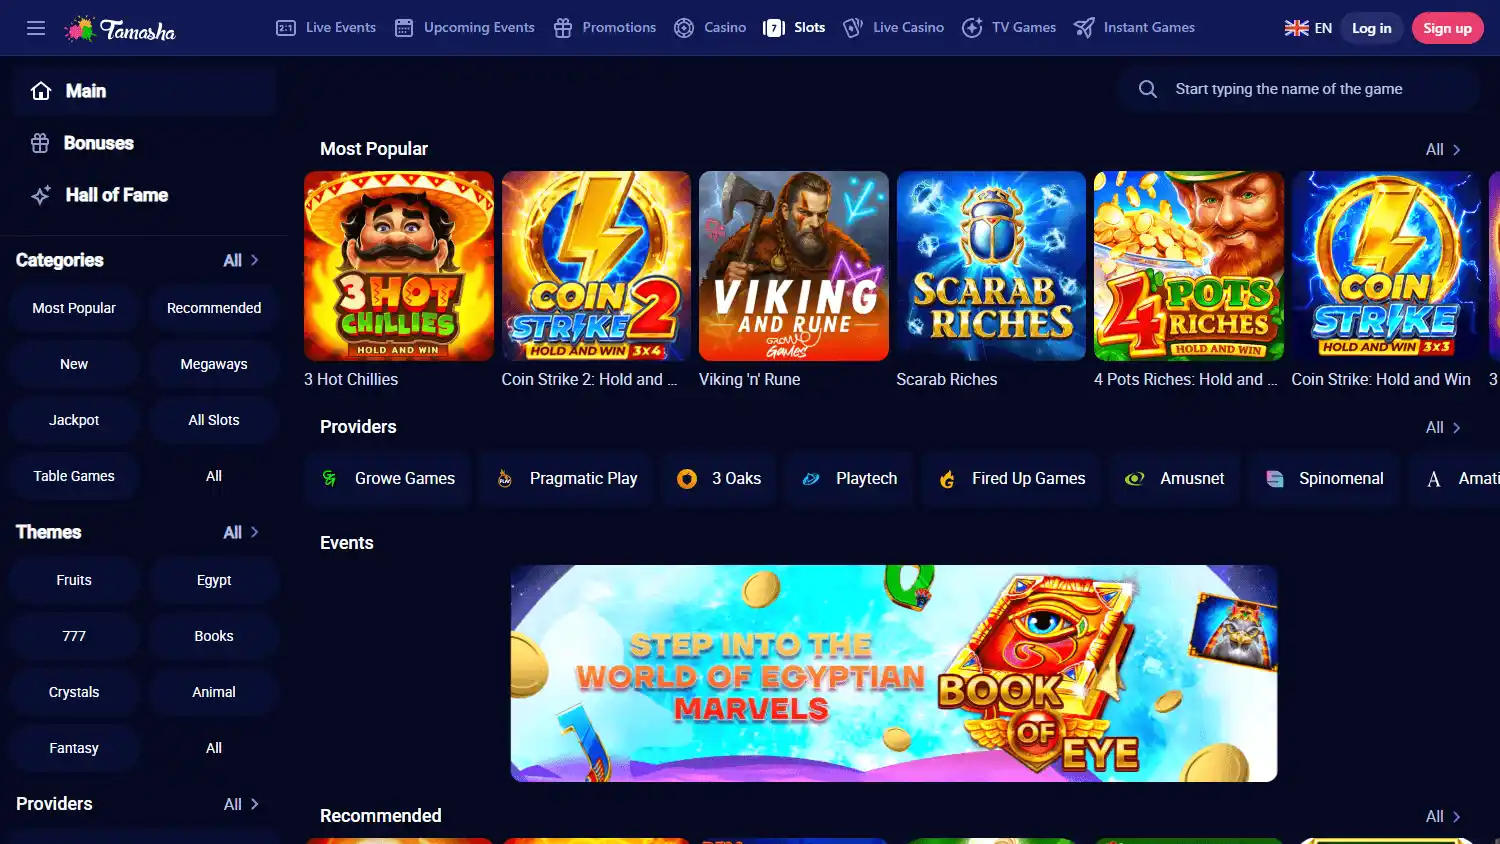Expand sidebar Providers All chevron
The width and height of the screenshot is (1500, 844).
coord(255,804)
